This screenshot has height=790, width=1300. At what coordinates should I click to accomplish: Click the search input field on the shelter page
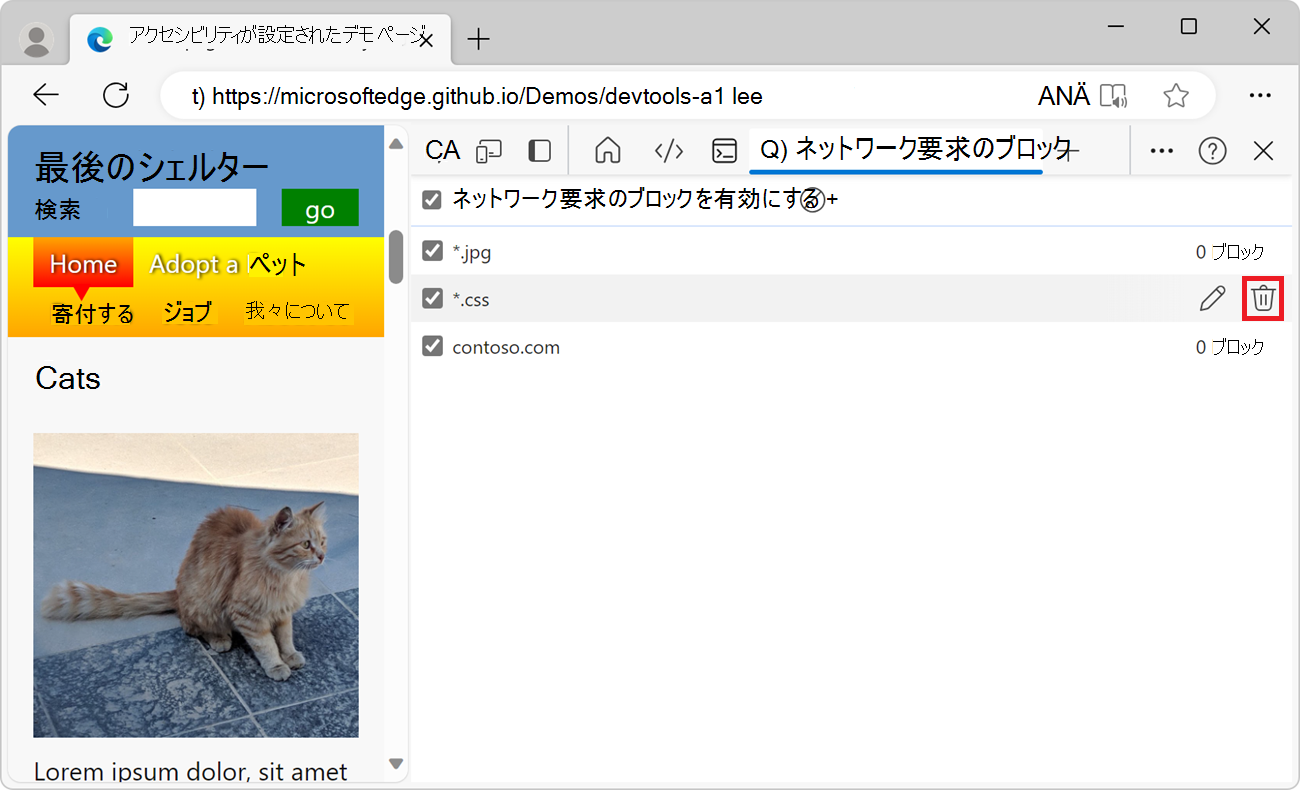194,209
